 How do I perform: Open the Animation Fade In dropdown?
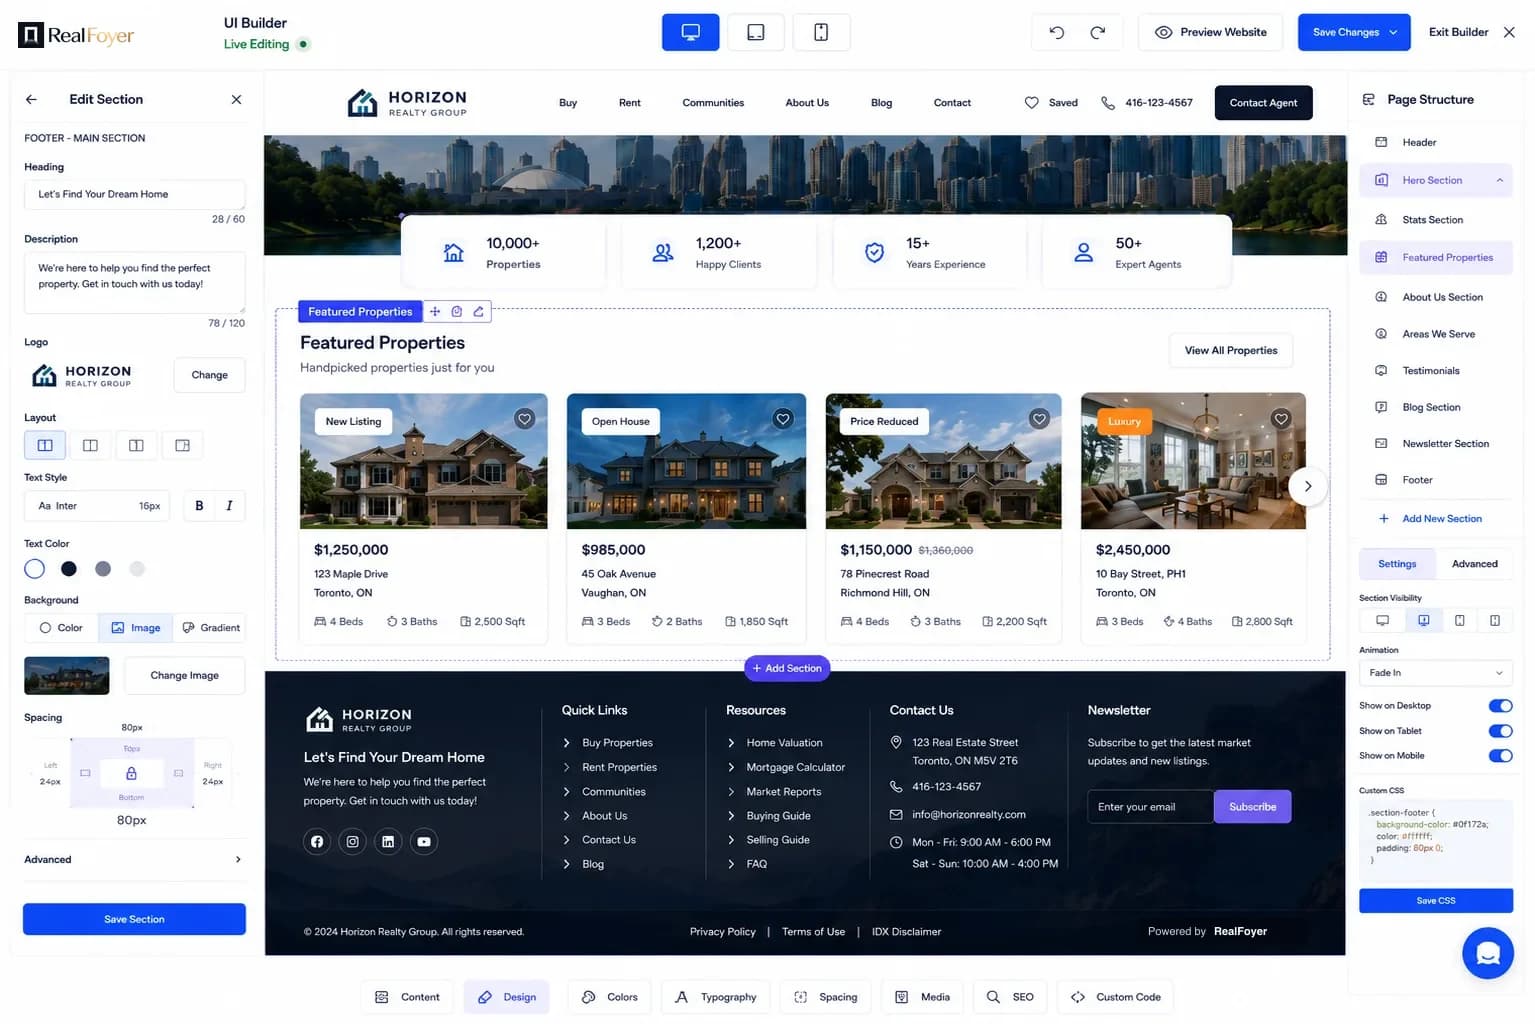point(1435,673)
